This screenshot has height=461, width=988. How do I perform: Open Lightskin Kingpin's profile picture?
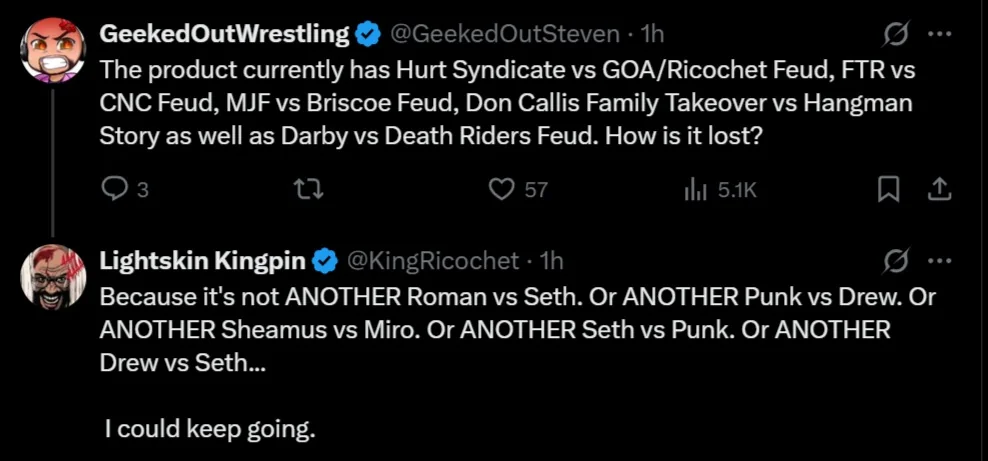pyautogui.click(x=53, y=274)
